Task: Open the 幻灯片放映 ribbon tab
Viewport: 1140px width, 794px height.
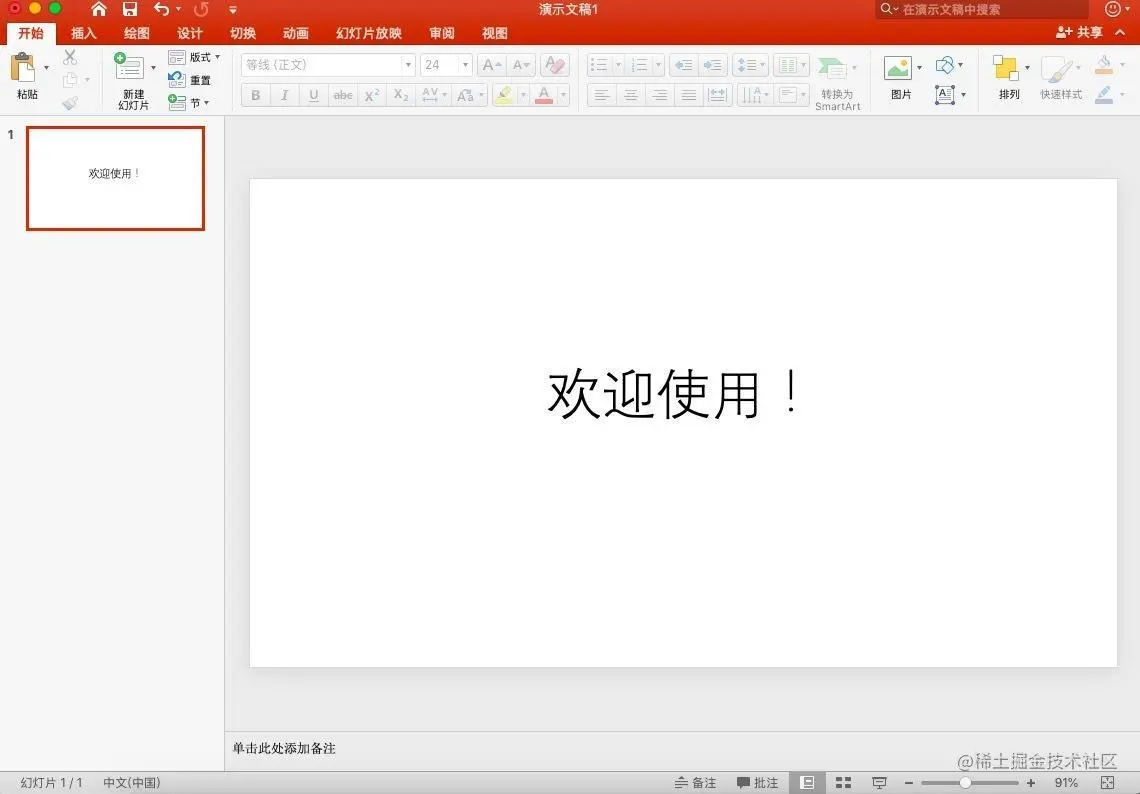Action: click(367, 32)
